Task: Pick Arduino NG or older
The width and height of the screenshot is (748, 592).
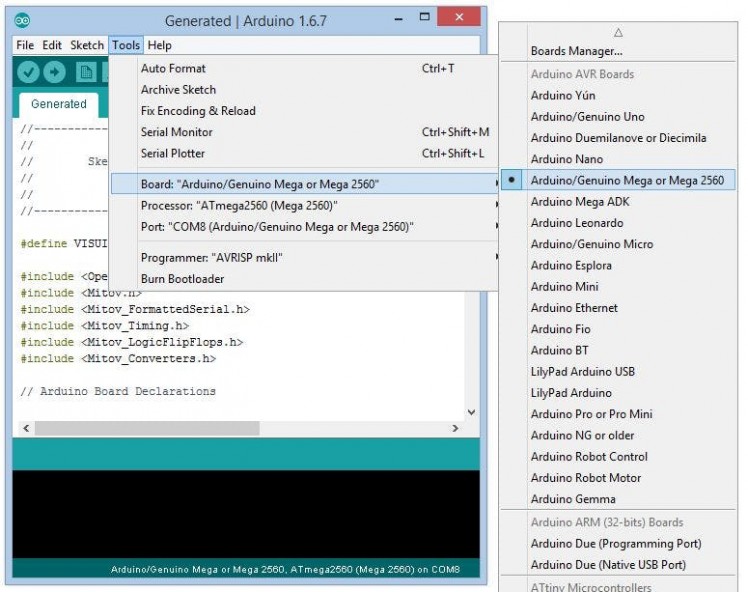Action: pos(618,435)
